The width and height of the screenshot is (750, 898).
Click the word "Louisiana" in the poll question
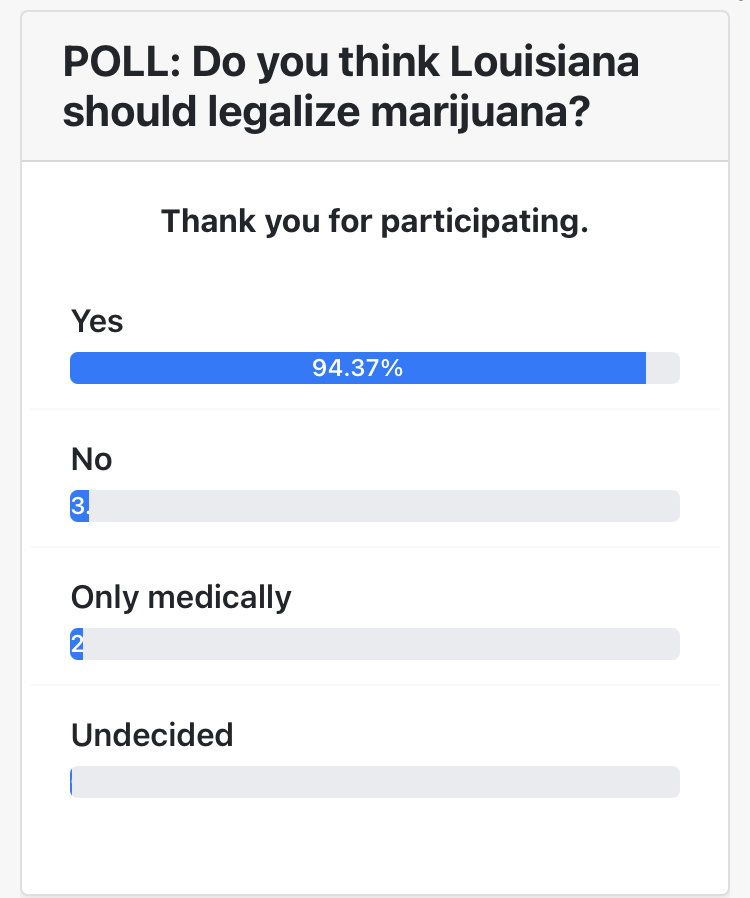pos(544,64)
